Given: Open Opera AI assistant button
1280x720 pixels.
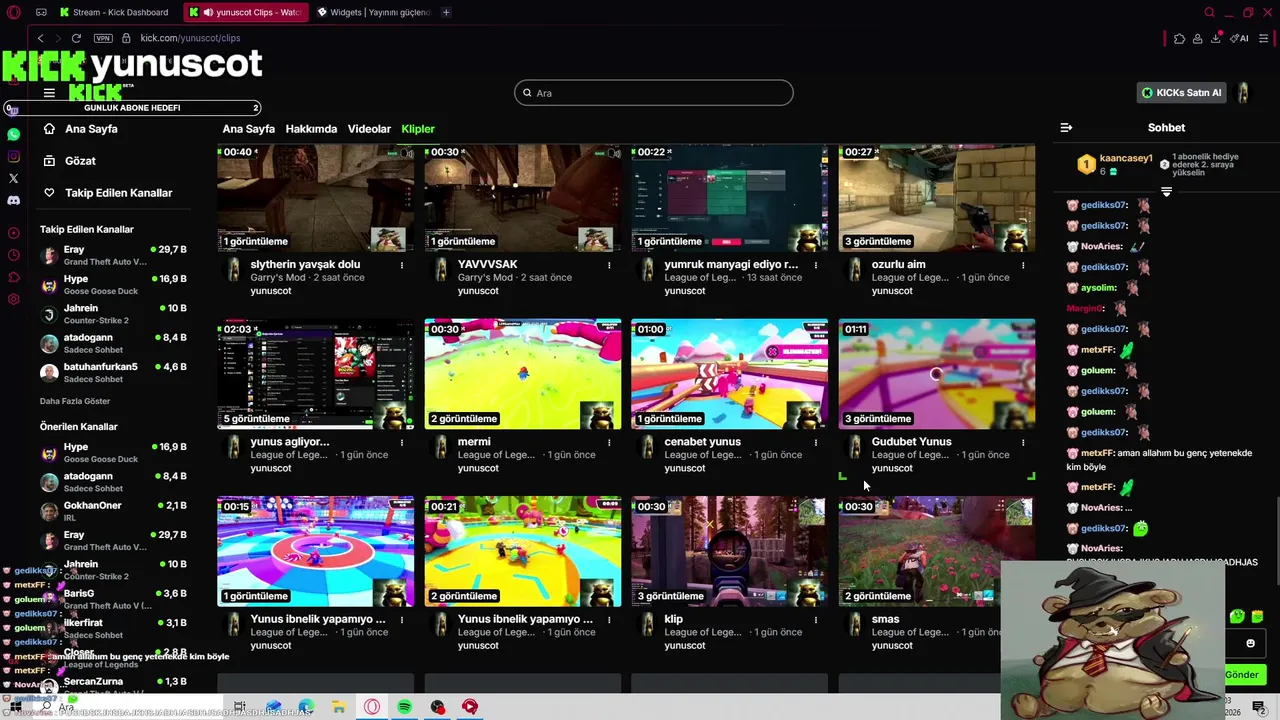Looking at the screenshot, I should [1240, 38].
